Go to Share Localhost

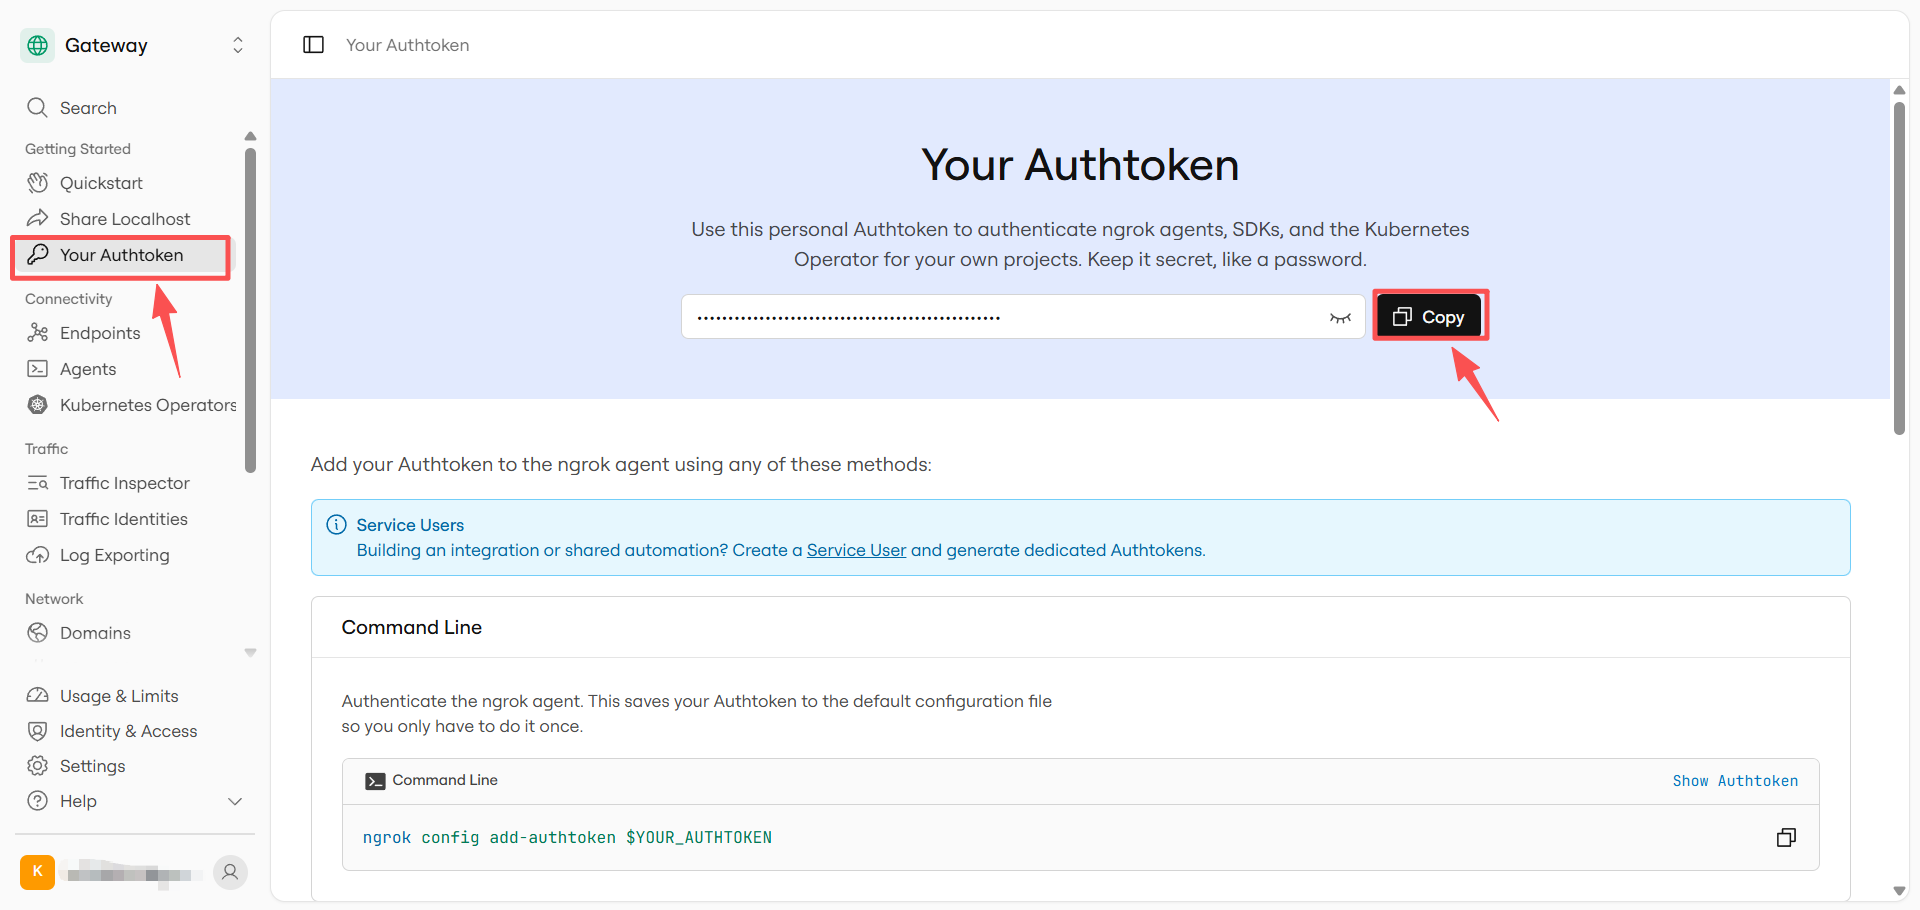pos(125,219)
